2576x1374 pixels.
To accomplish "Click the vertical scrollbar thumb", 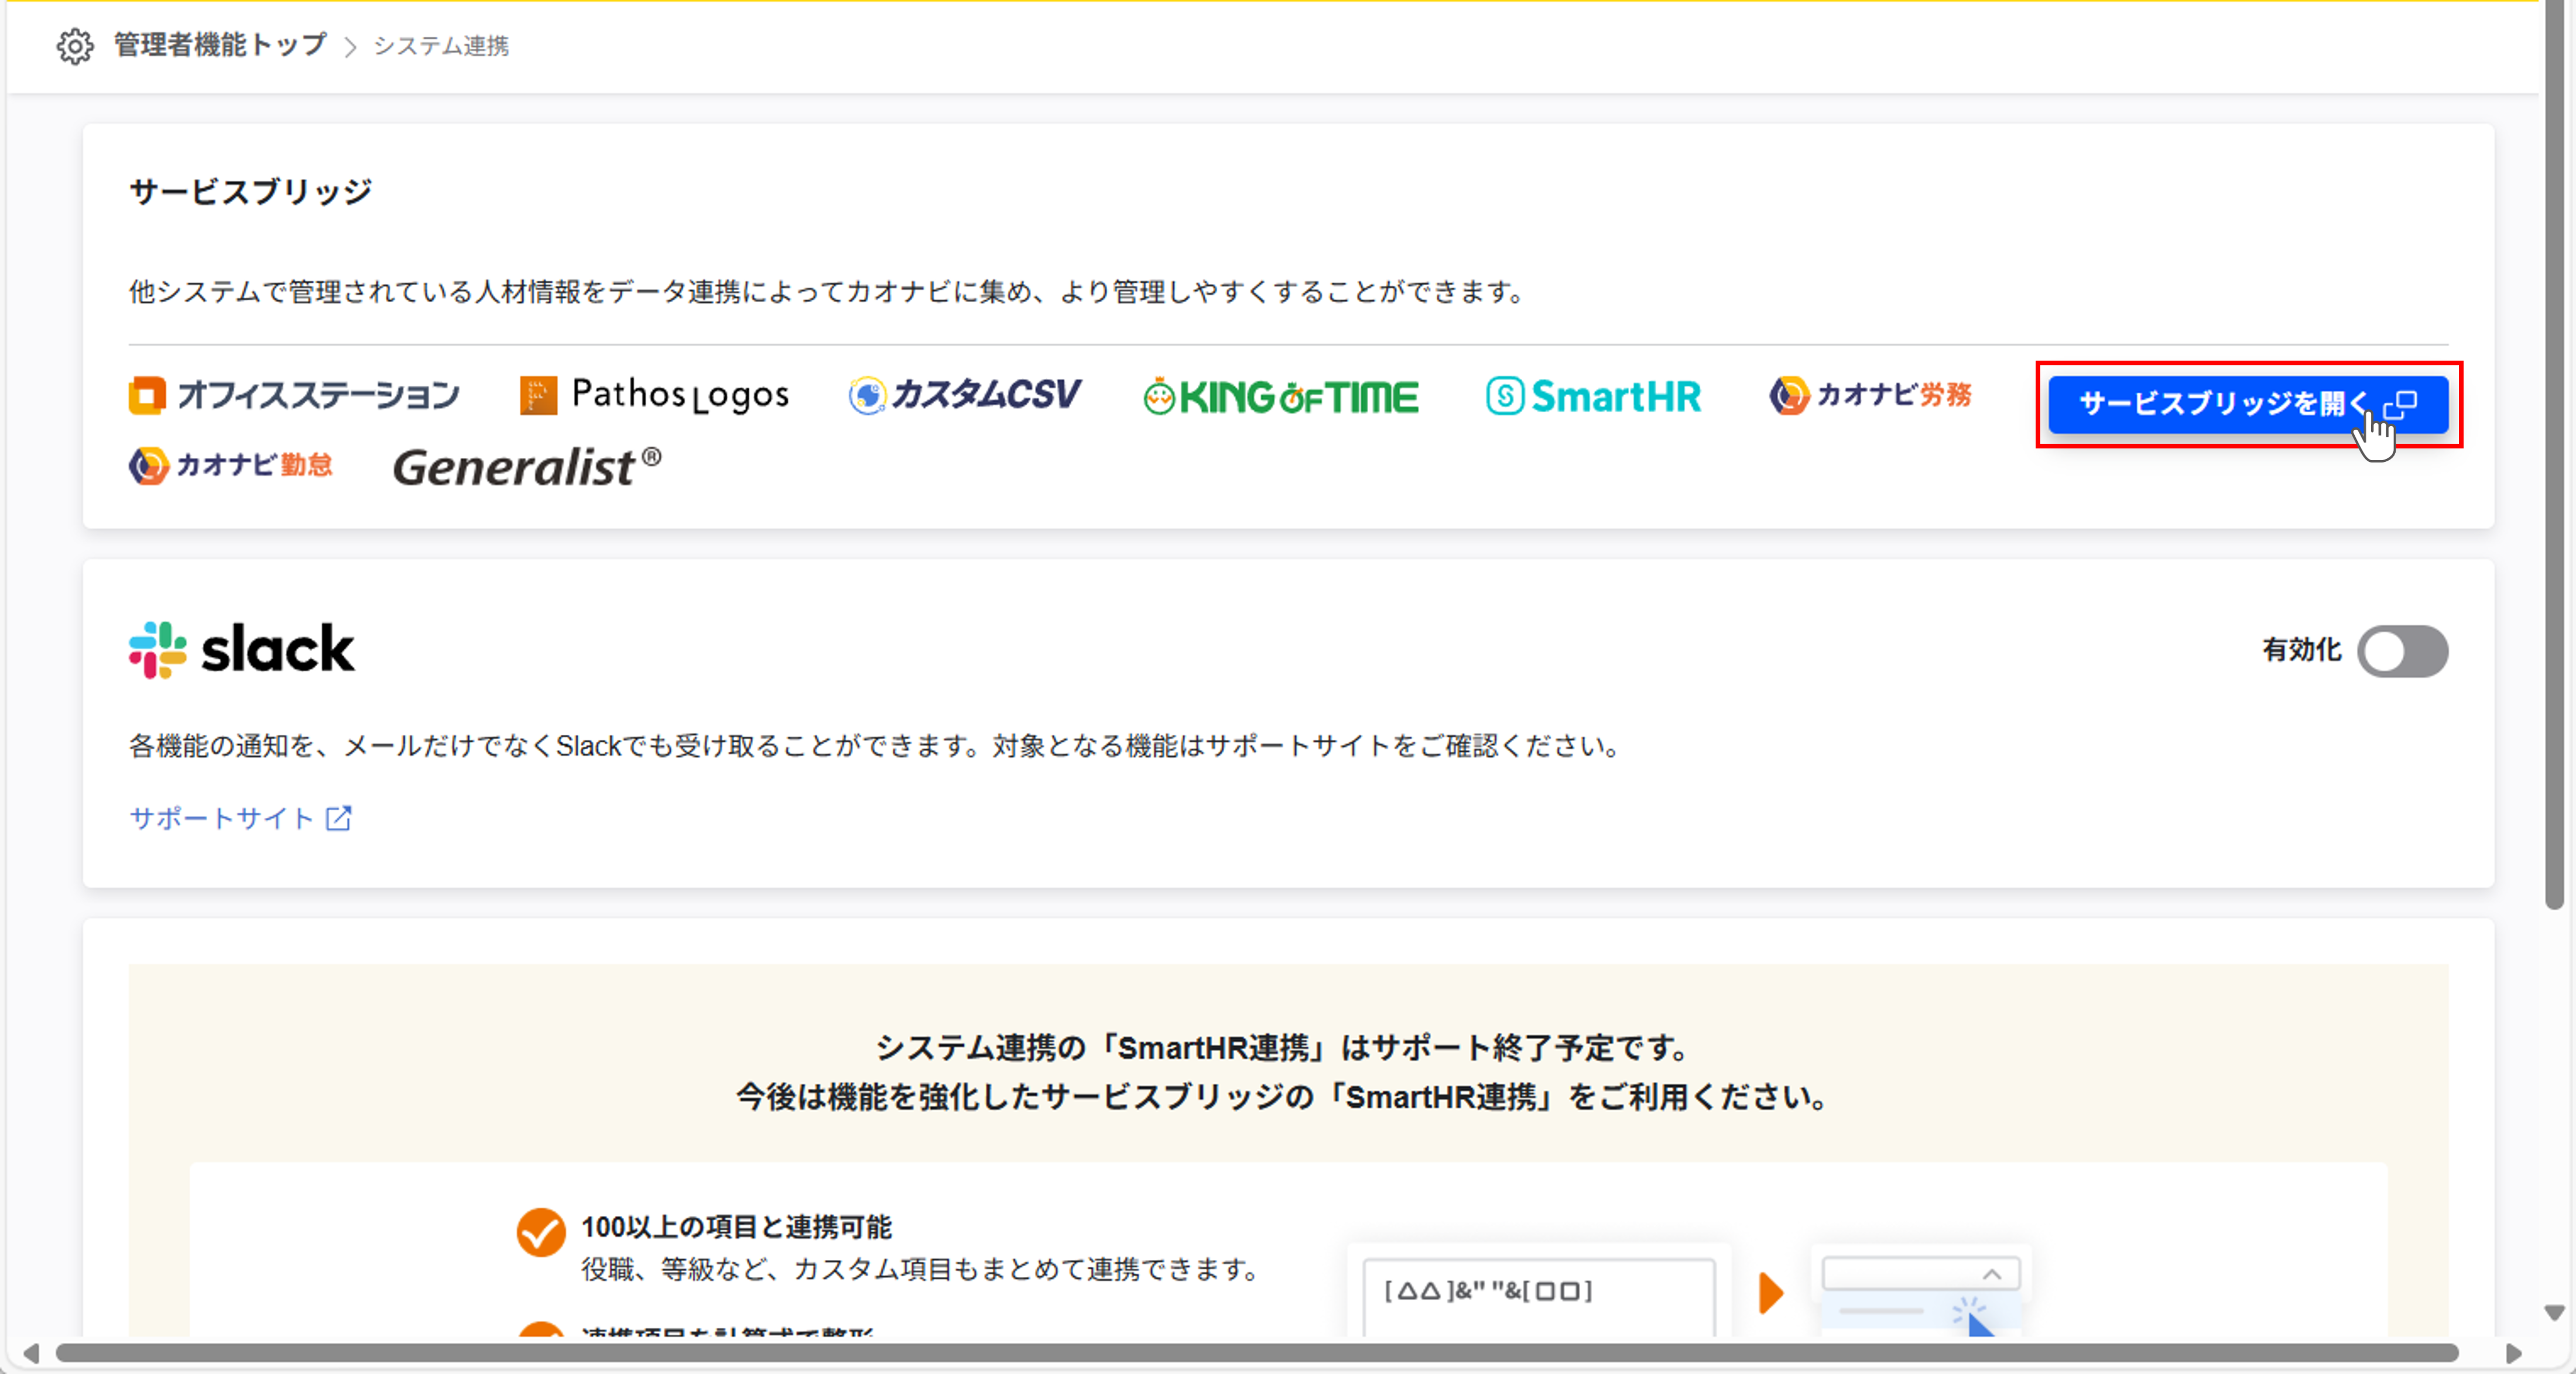I will click(x=2554, y=455).
